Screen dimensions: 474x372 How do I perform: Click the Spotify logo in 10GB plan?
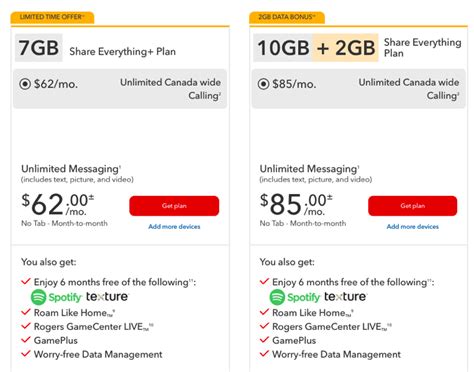coord(295,297)
